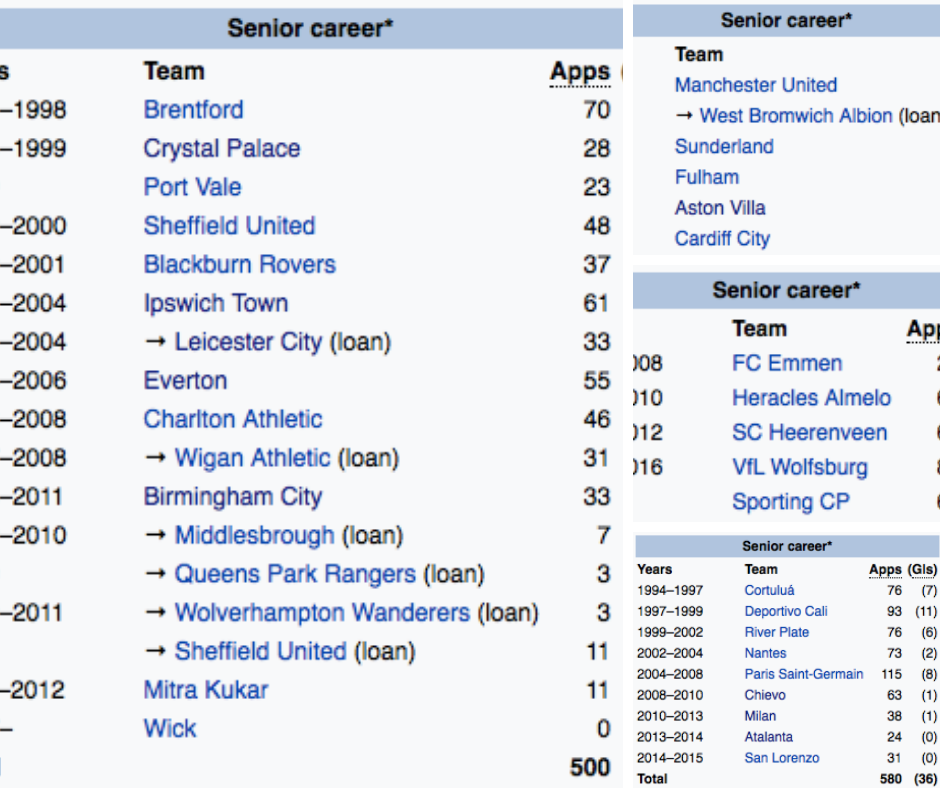Follow the Port Vale link
Viewport: 940px width, 788px height.
(192, 187)
